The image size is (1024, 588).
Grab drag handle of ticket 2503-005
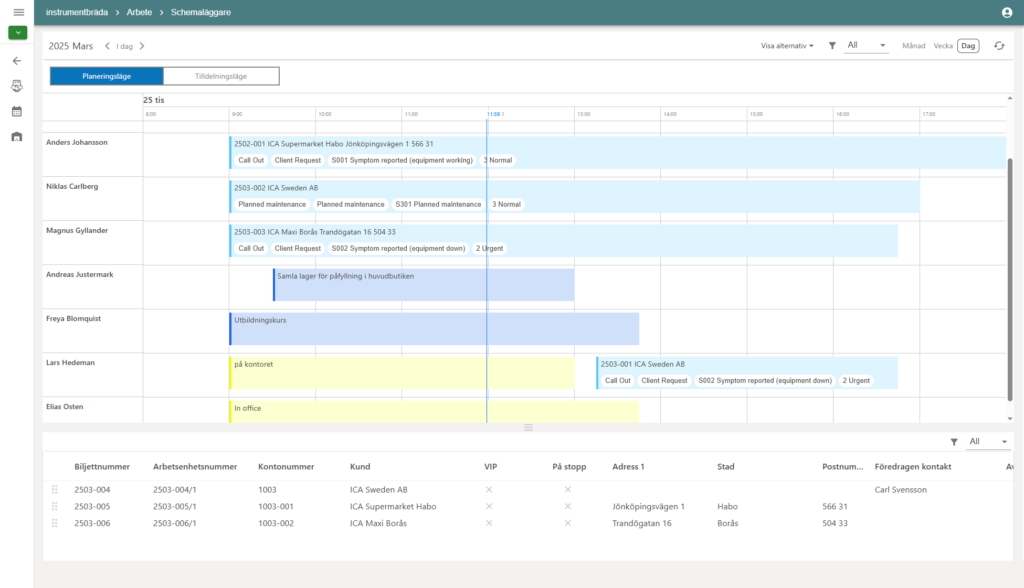pyautogui.click(x=55, y=506)
